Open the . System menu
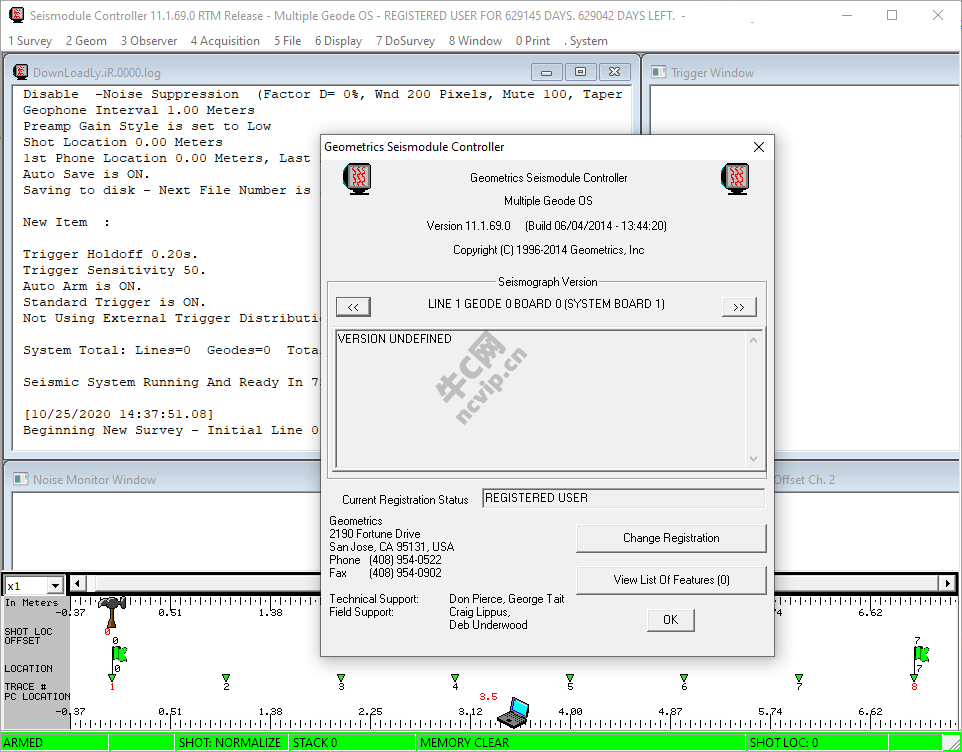 [586, 41]
